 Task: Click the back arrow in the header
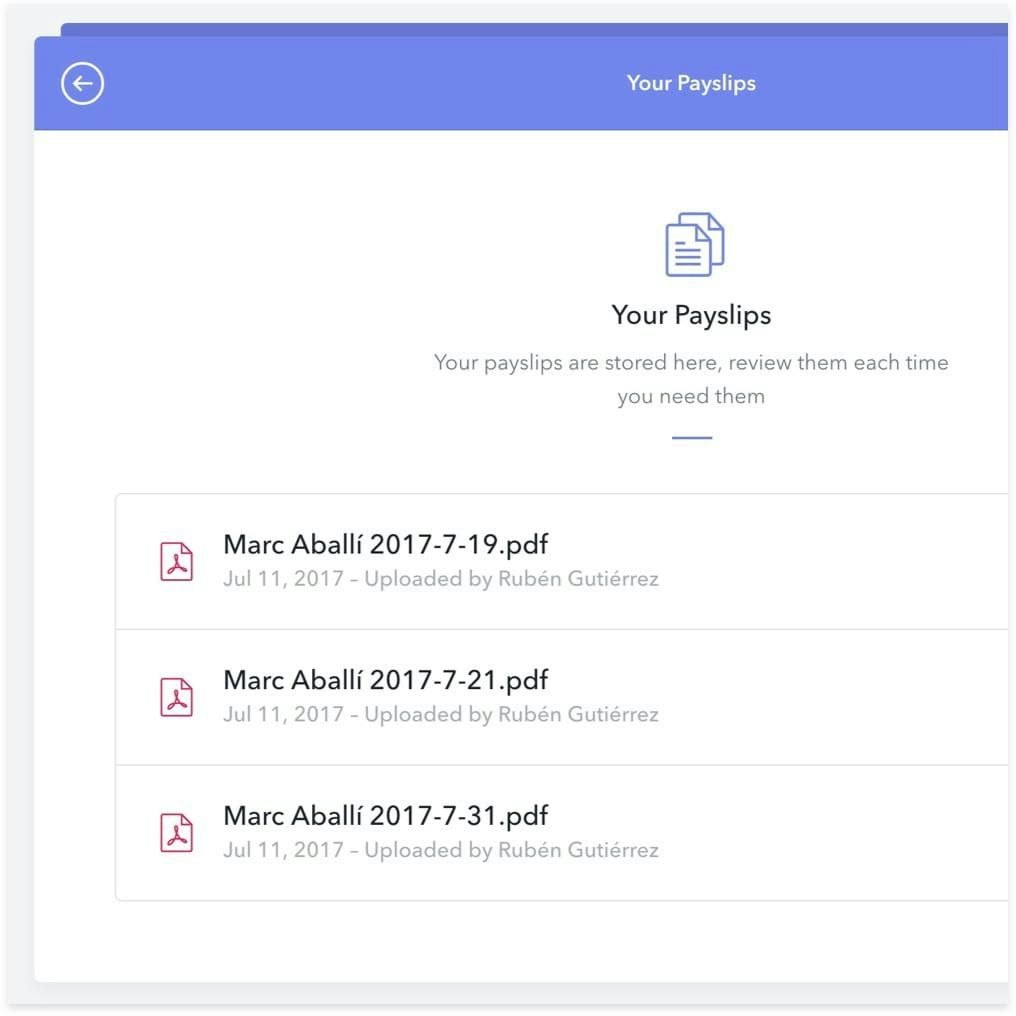(82, 84)
